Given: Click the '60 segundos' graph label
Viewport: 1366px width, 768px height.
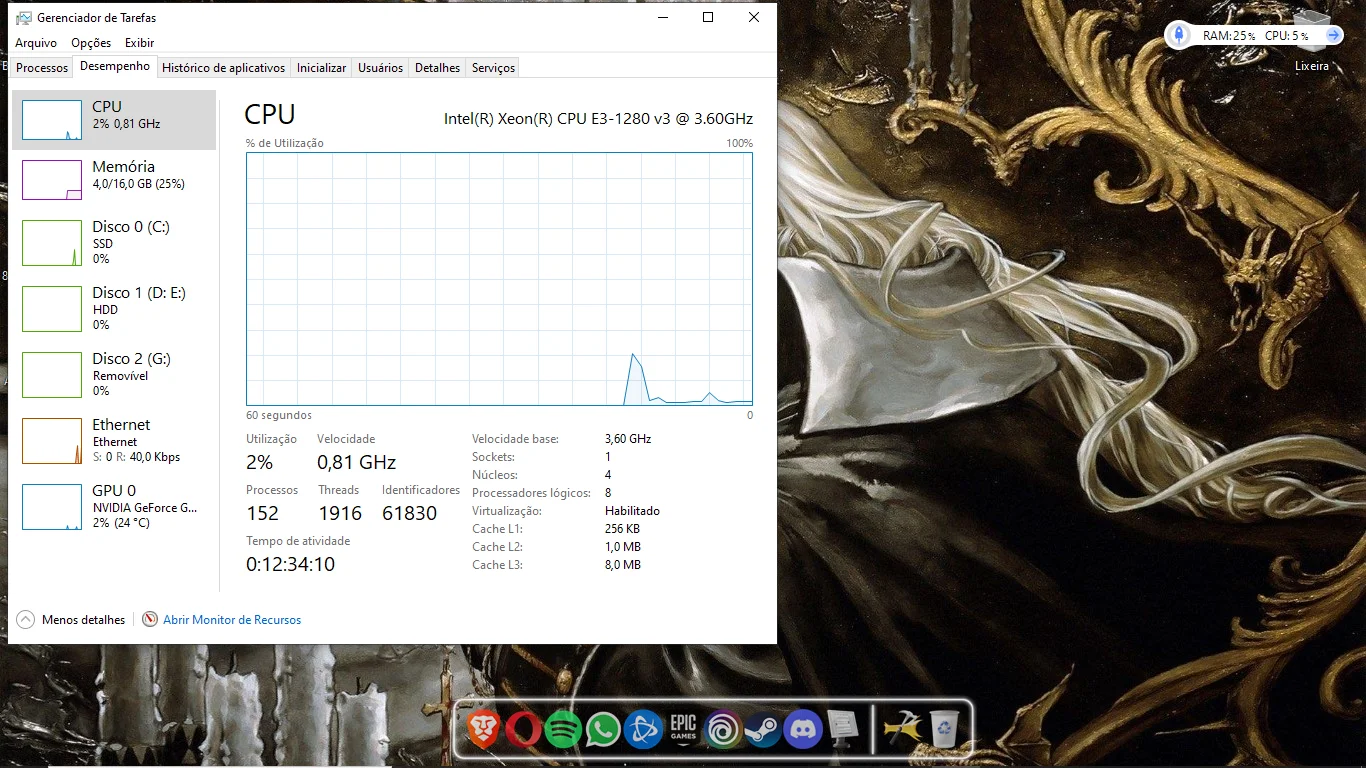Looking at the screenshot, I should [x=279, y=415].
